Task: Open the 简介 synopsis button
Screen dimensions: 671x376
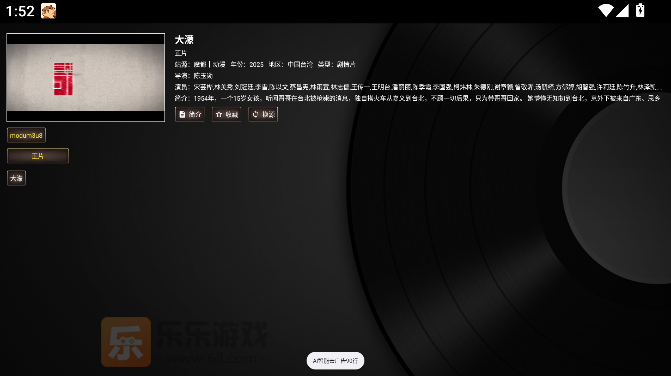Action: (190, 114)
